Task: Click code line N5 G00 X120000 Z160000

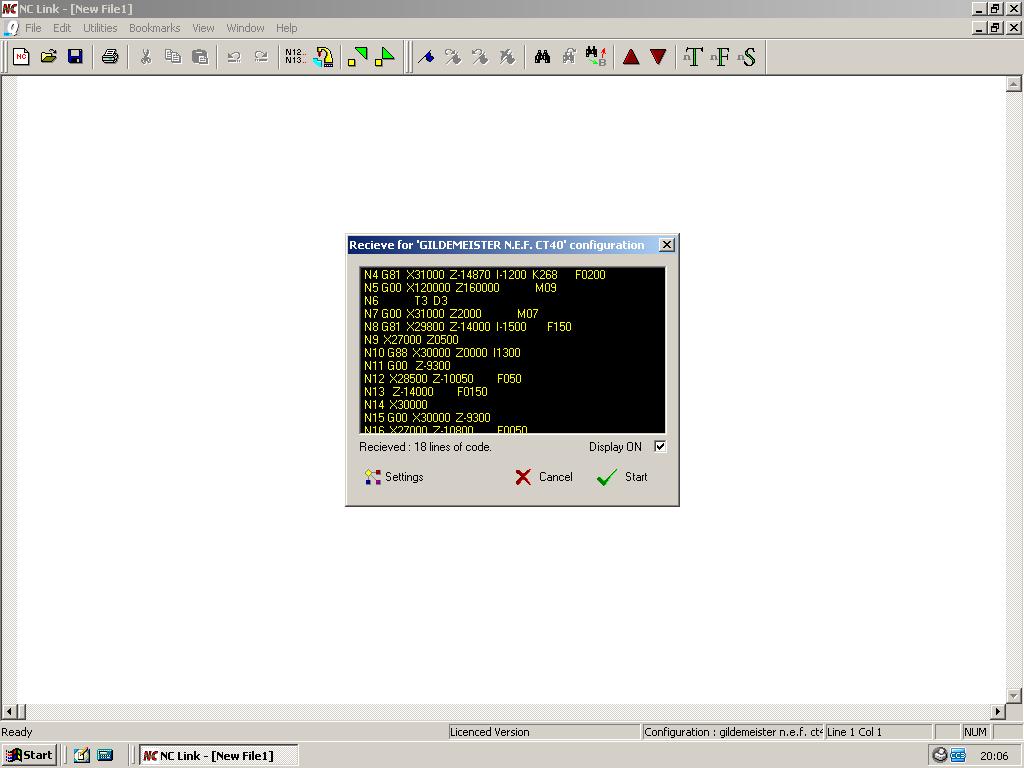Action: [460, 287]
